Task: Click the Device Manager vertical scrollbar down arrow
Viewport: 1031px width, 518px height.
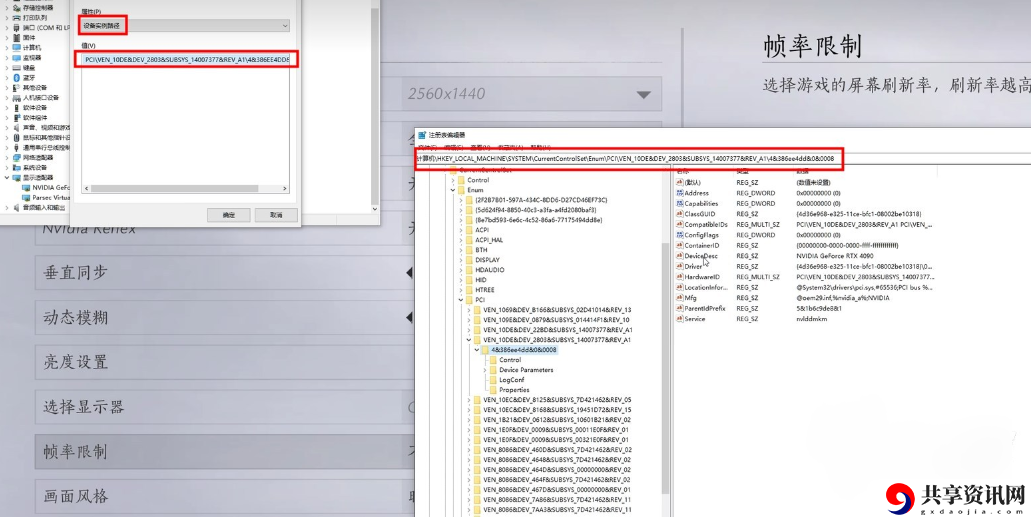Action: tap(375, 209)
